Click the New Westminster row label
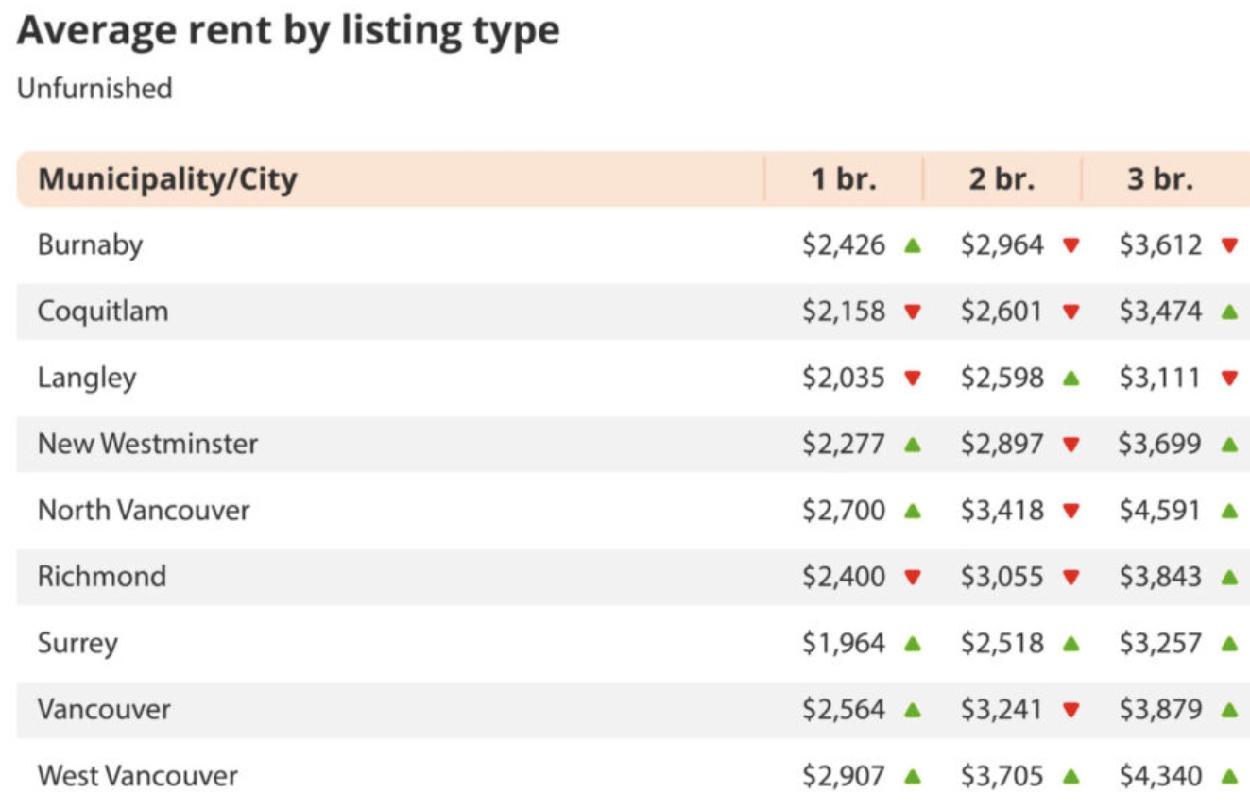Image resolution: width=1250 pixels, height=809 pixels. click(x=148, y=444)
